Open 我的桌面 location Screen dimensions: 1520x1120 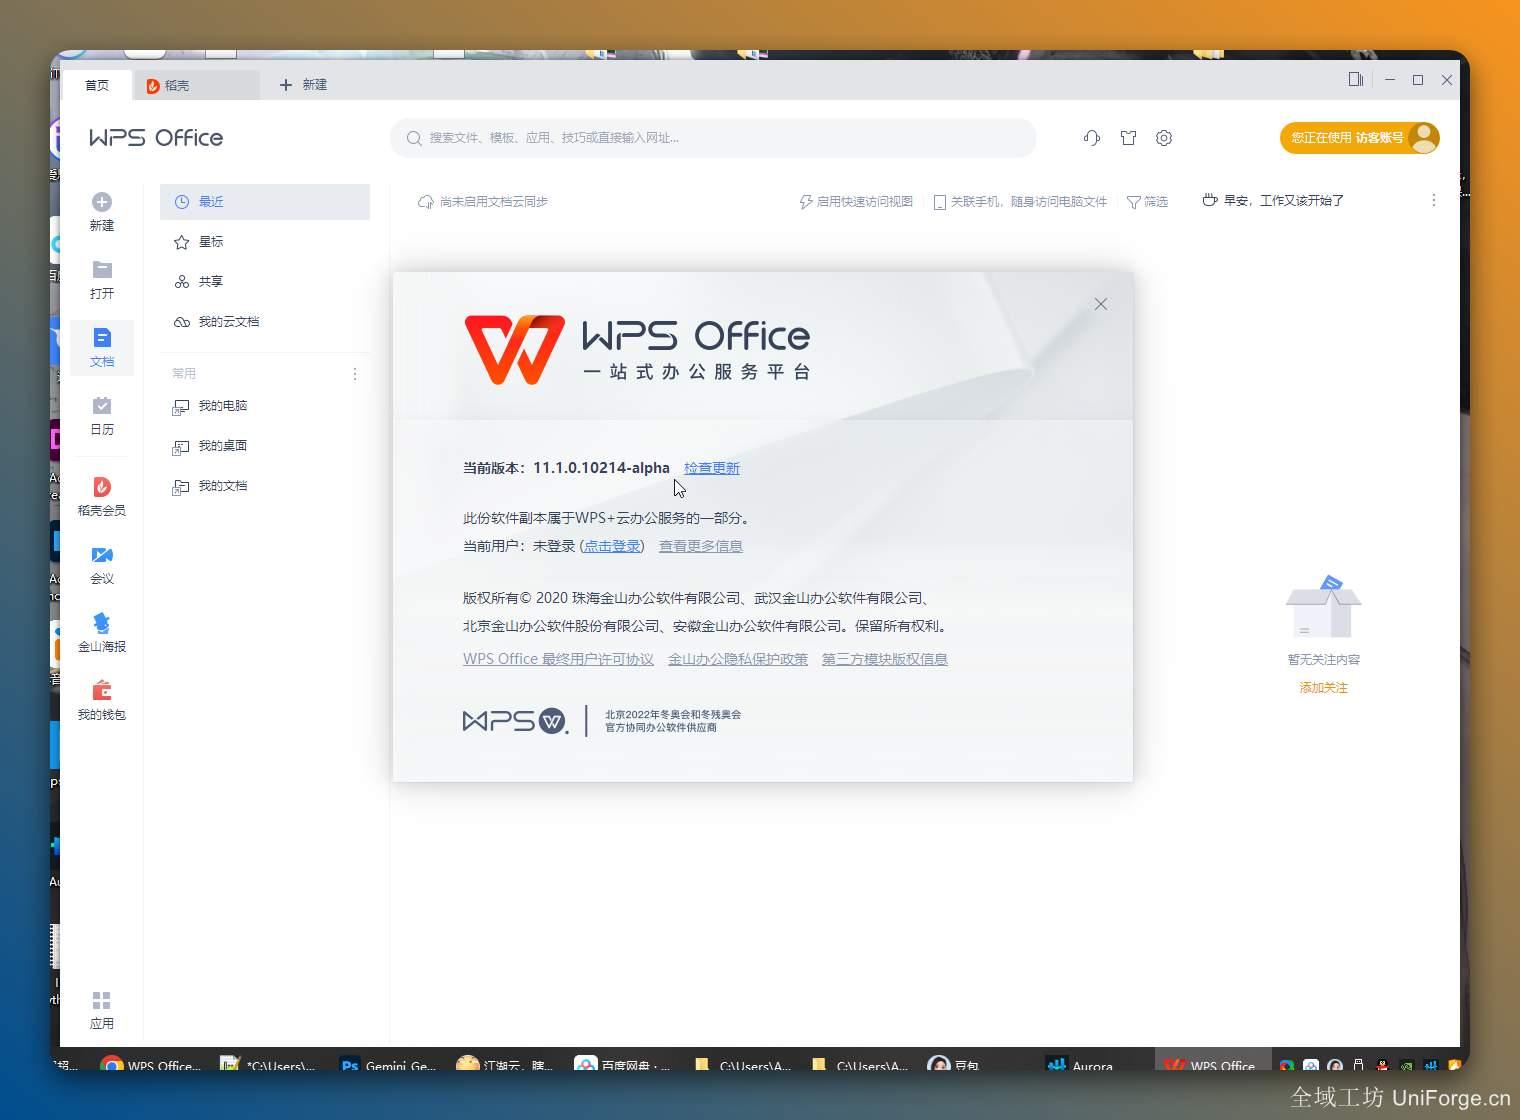[x=265, y=446]
